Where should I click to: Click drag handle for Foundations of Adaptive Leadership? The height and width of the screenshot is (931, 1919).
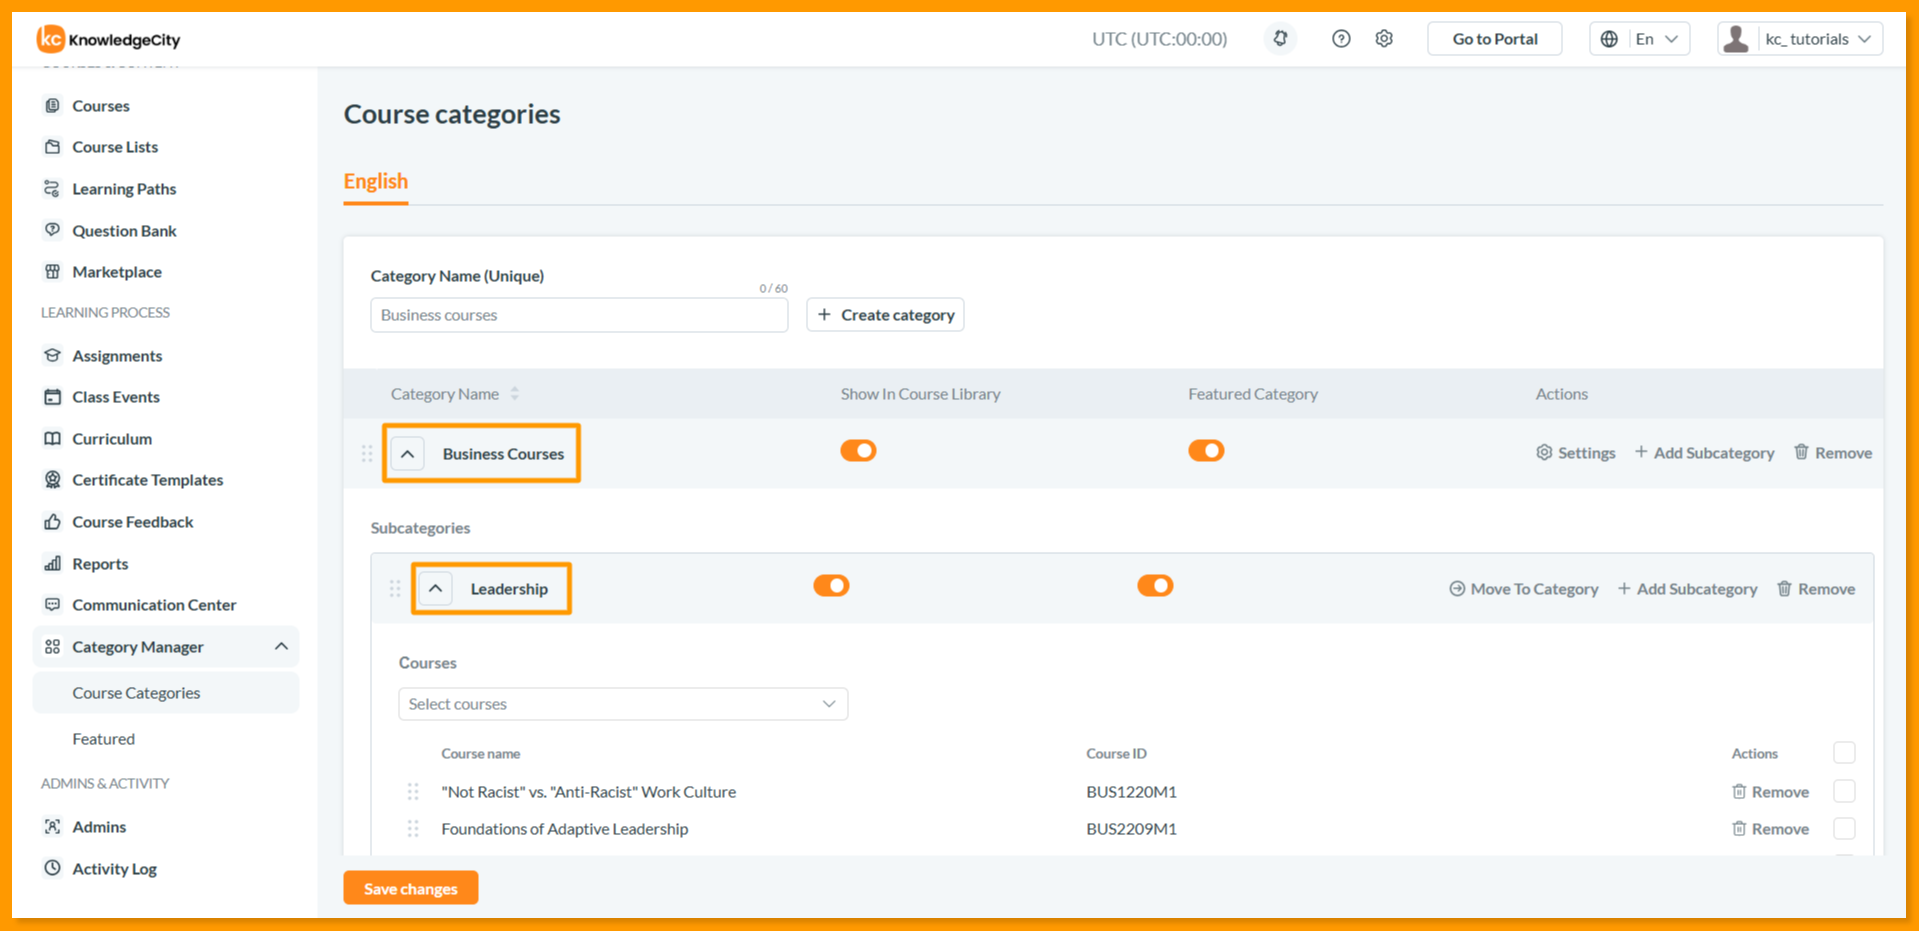(x=413, y=829)
